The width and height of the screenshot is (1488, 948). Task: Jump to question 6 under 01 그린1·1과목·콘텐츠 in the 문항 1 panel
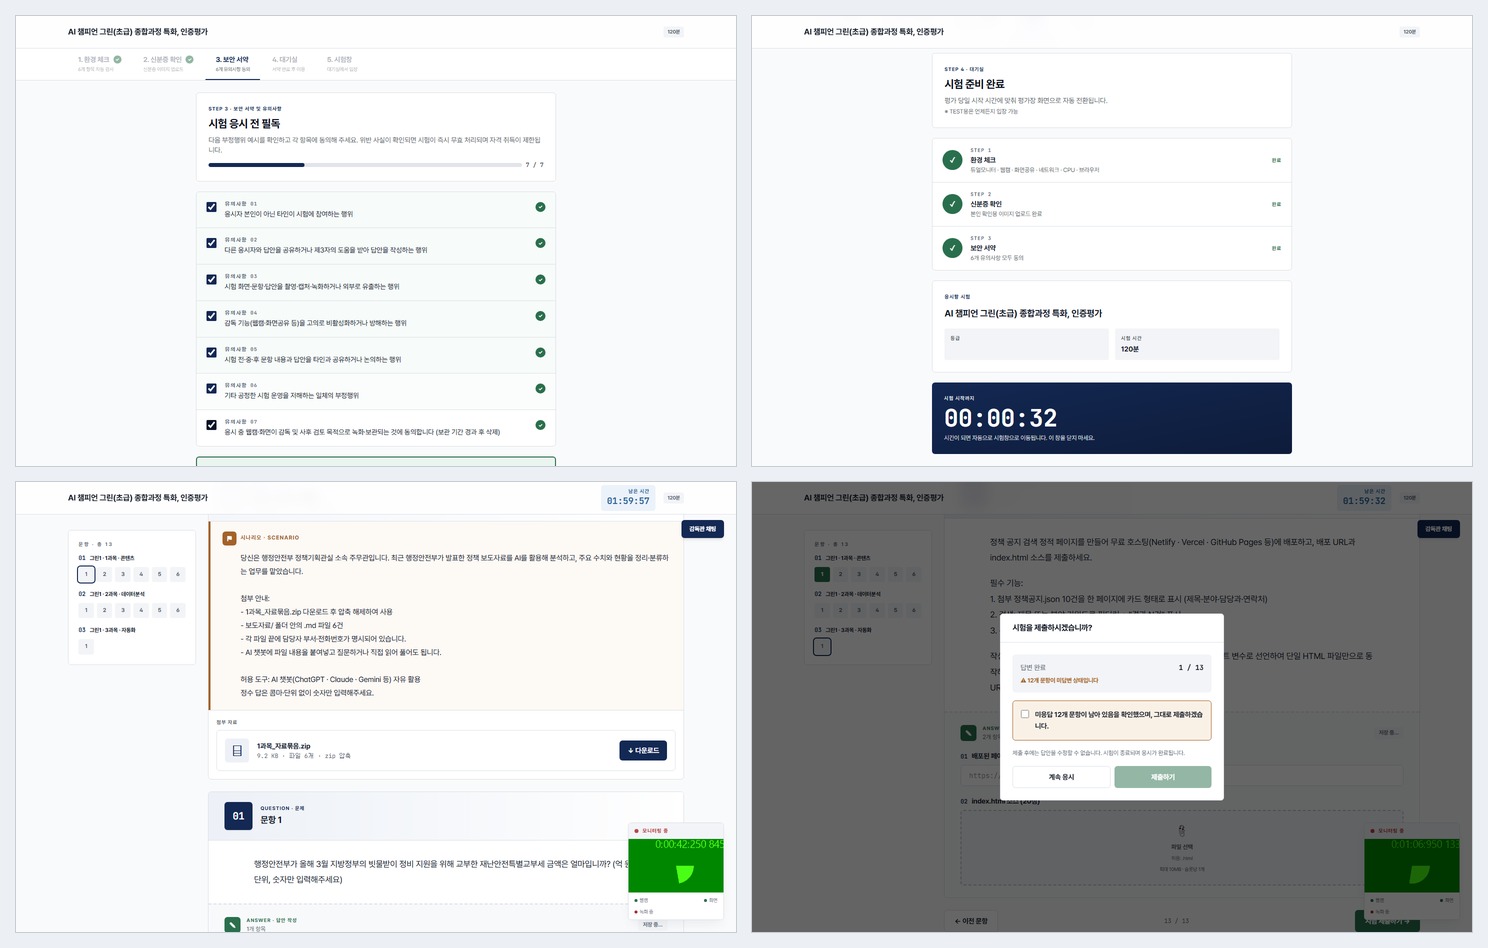(x=178, y=574)
